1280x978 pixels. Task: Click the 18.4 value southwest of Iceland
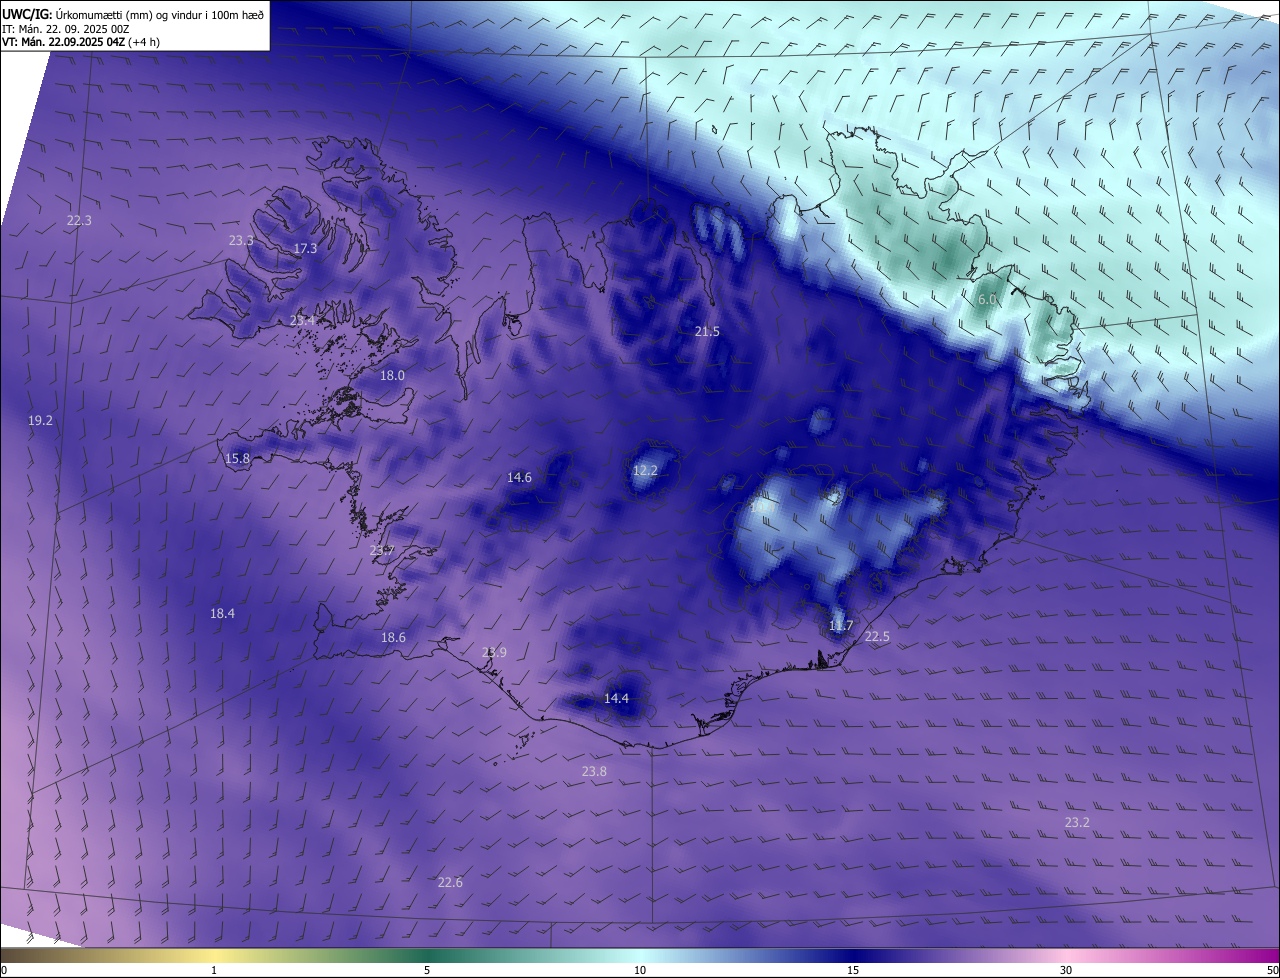point(222,613)
